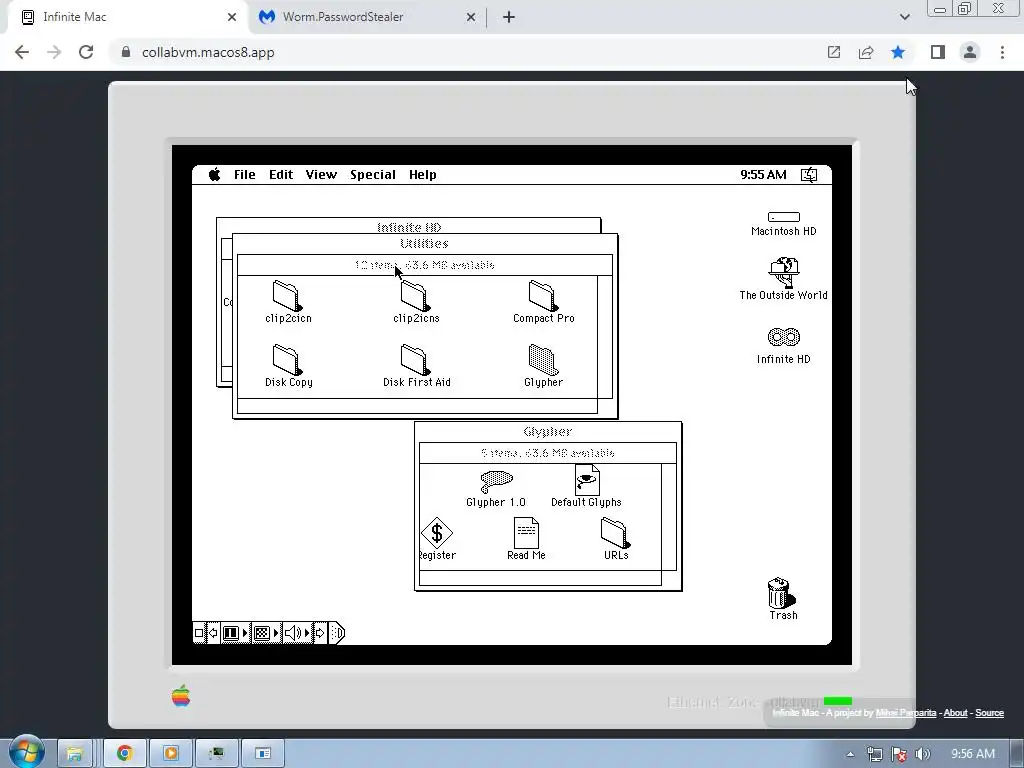
Task: Open the monitor resolution Control Strip module
Action: pyautogui.click(x=235, y=633)
